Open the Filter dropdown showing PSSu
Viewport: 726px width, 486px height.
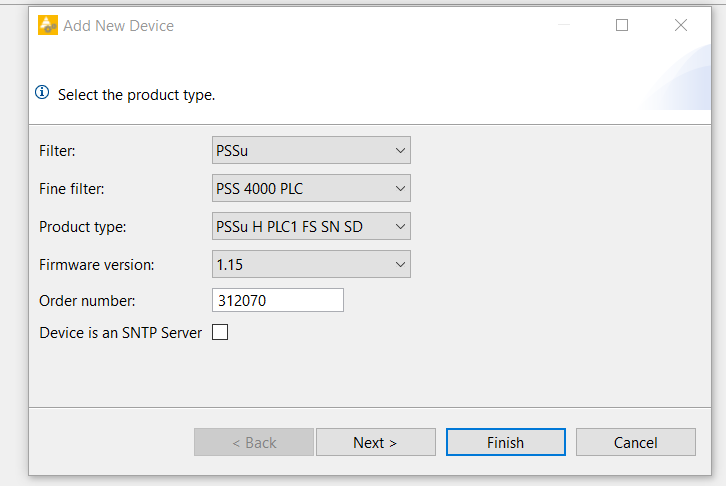[311, 150]
